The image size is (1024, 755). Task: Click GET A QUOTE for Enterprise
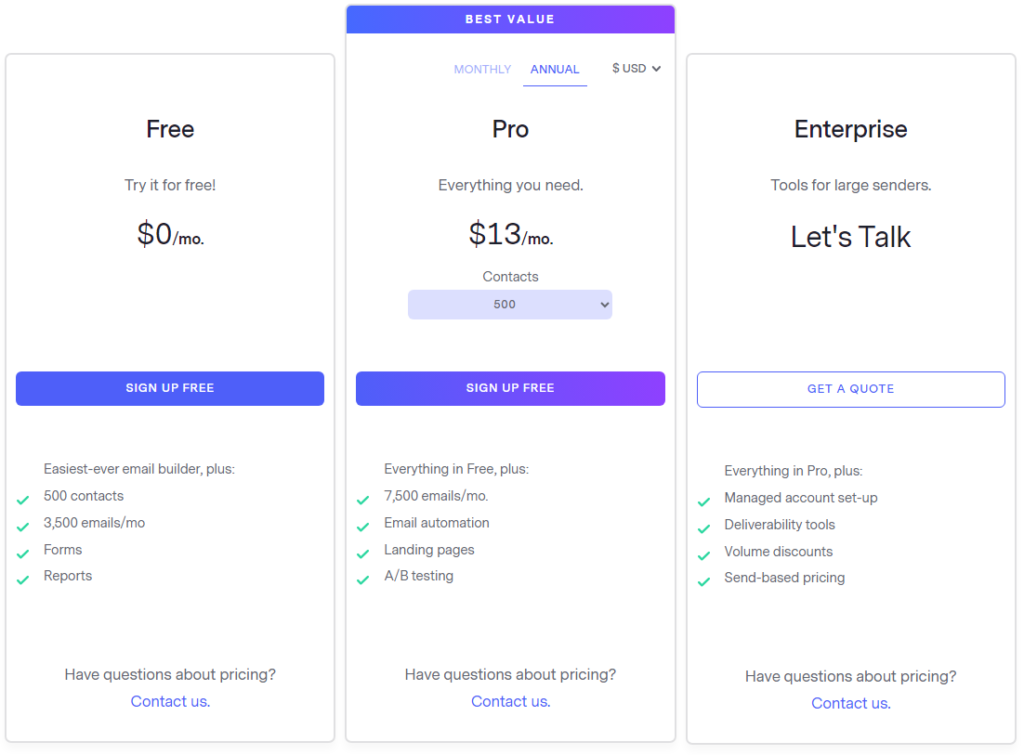(x=850, y=389)
